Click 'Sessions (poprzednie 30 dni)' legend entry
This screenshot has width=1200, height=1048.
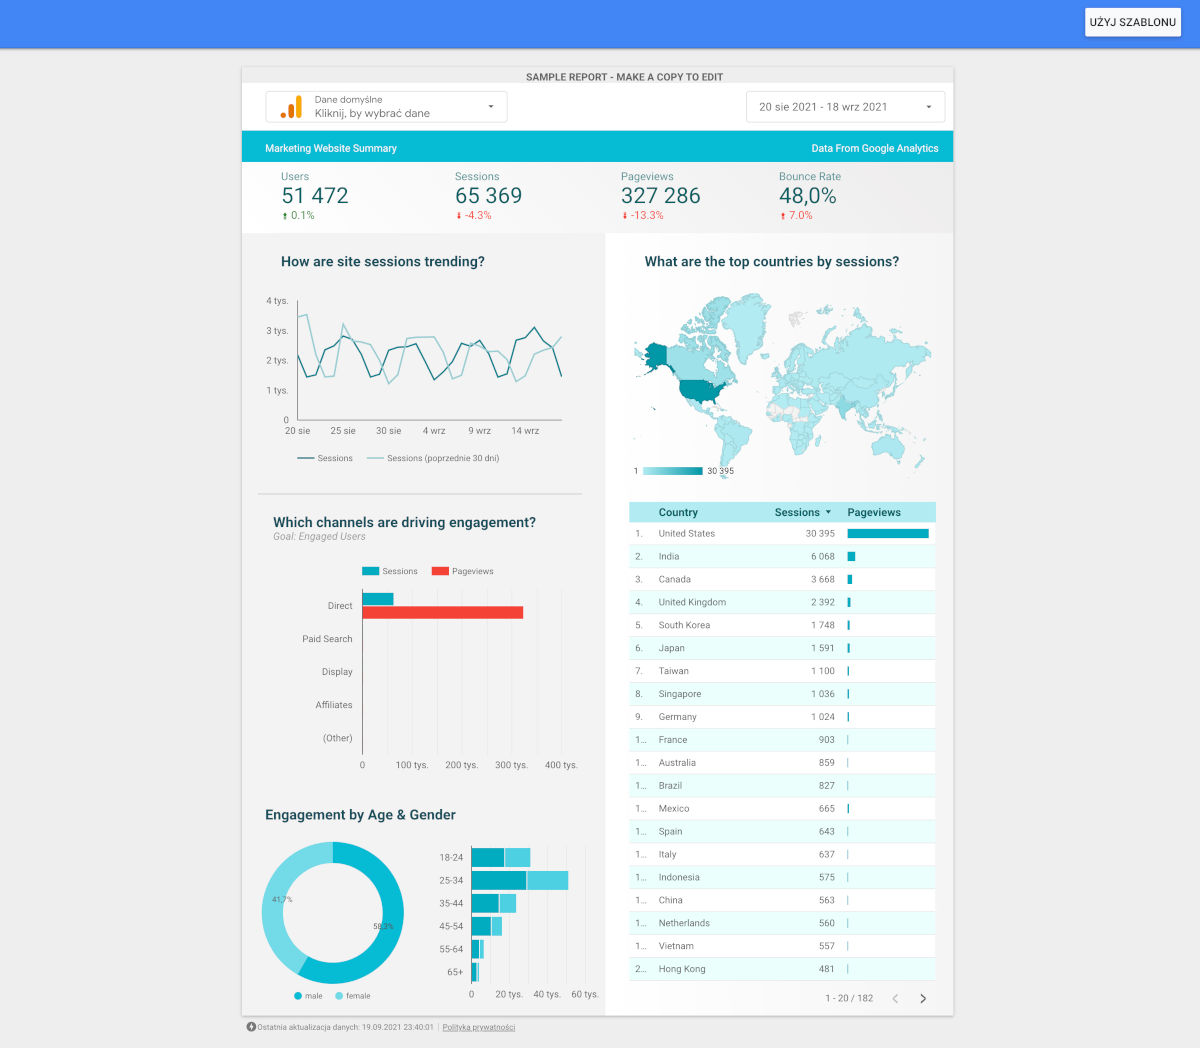pos(433,458)
